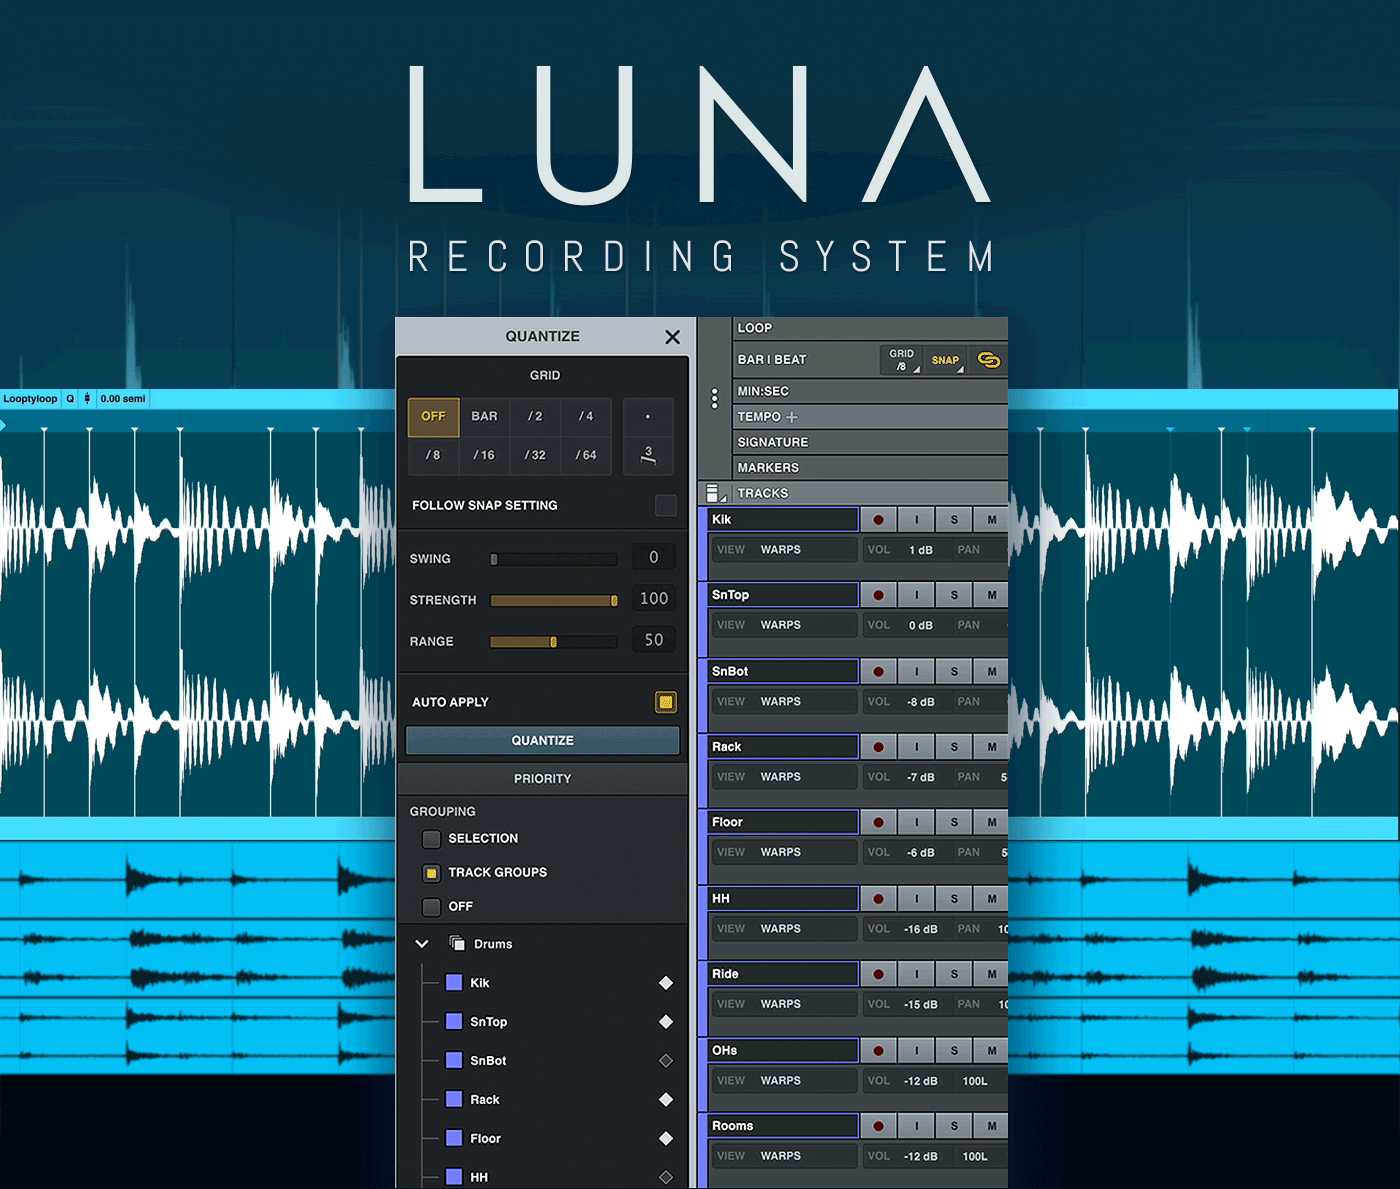Choose the /32 grid division

[x=536, y=455]
